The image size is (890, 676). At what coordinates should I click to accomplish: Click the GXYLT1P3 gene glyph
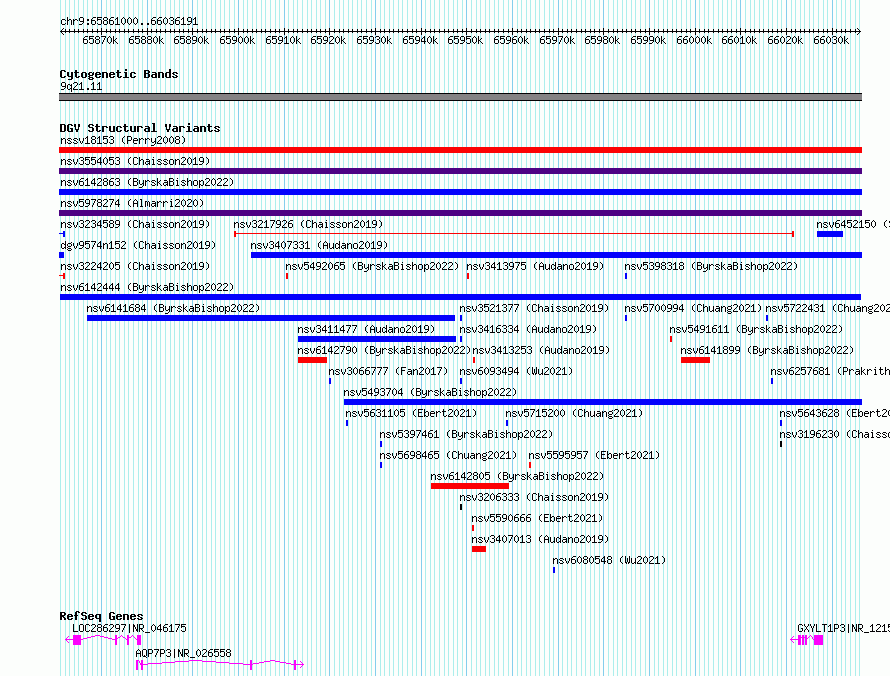(807, 640)
